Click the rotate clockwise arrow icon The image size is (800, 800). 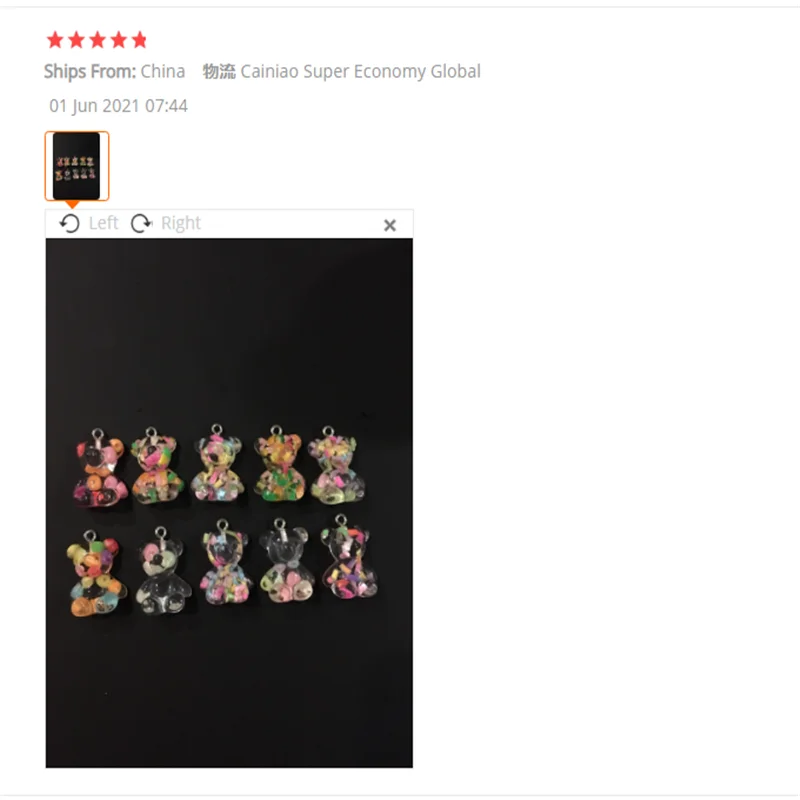point(141,223)
